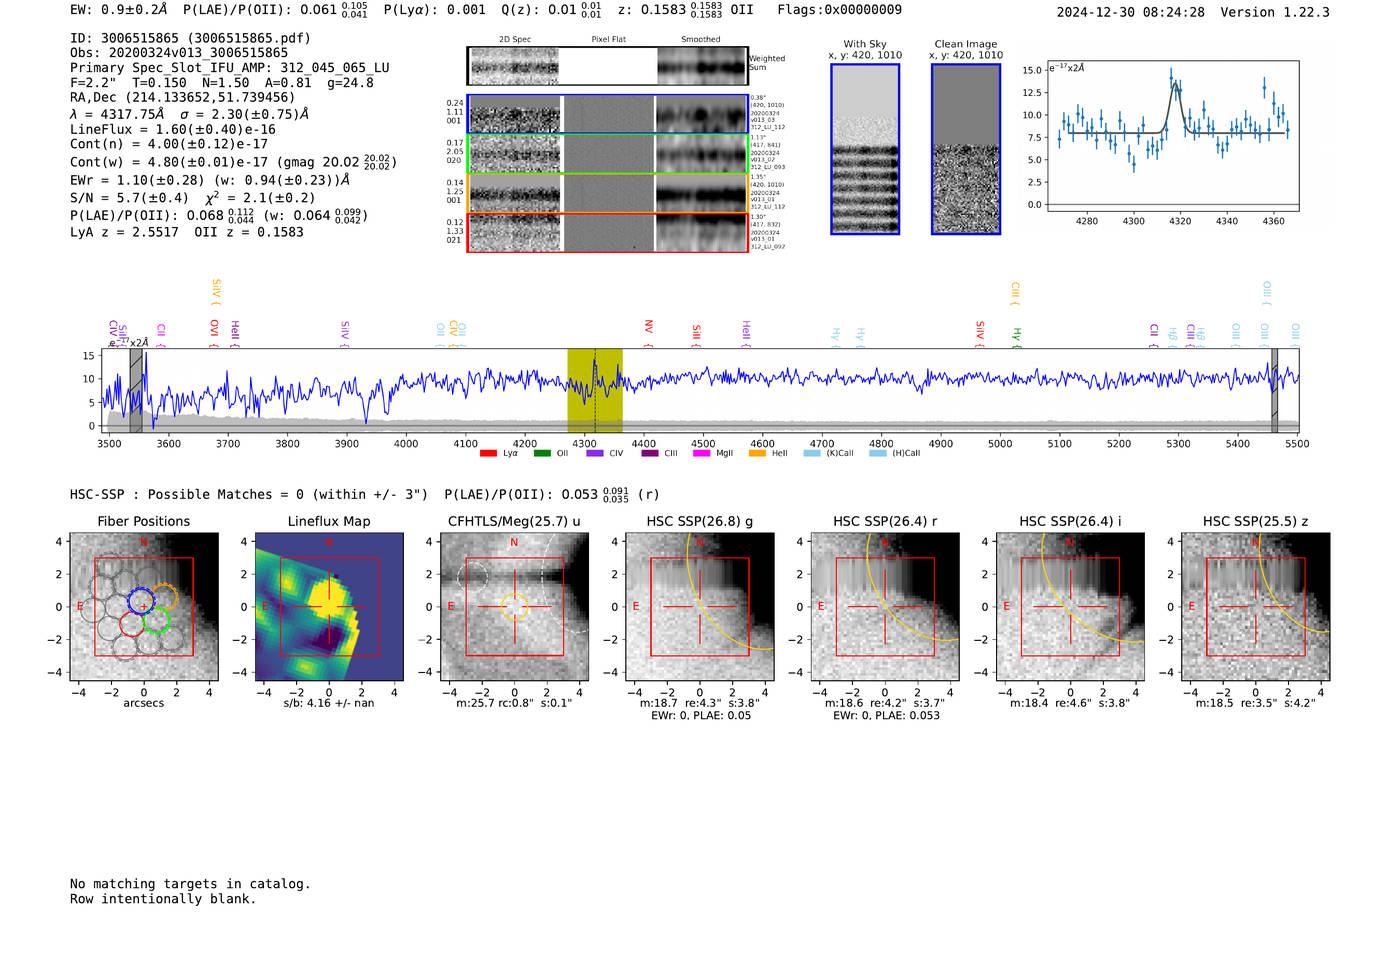
Task: Click the blue dashed fiber circle
Action: pos(142,601)
